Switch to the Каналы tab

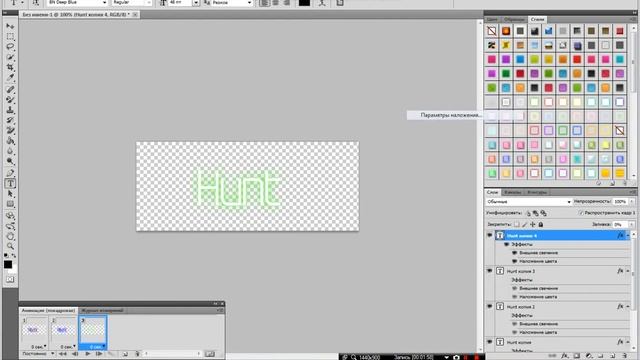pyautogui.click(x=512, y=192)
